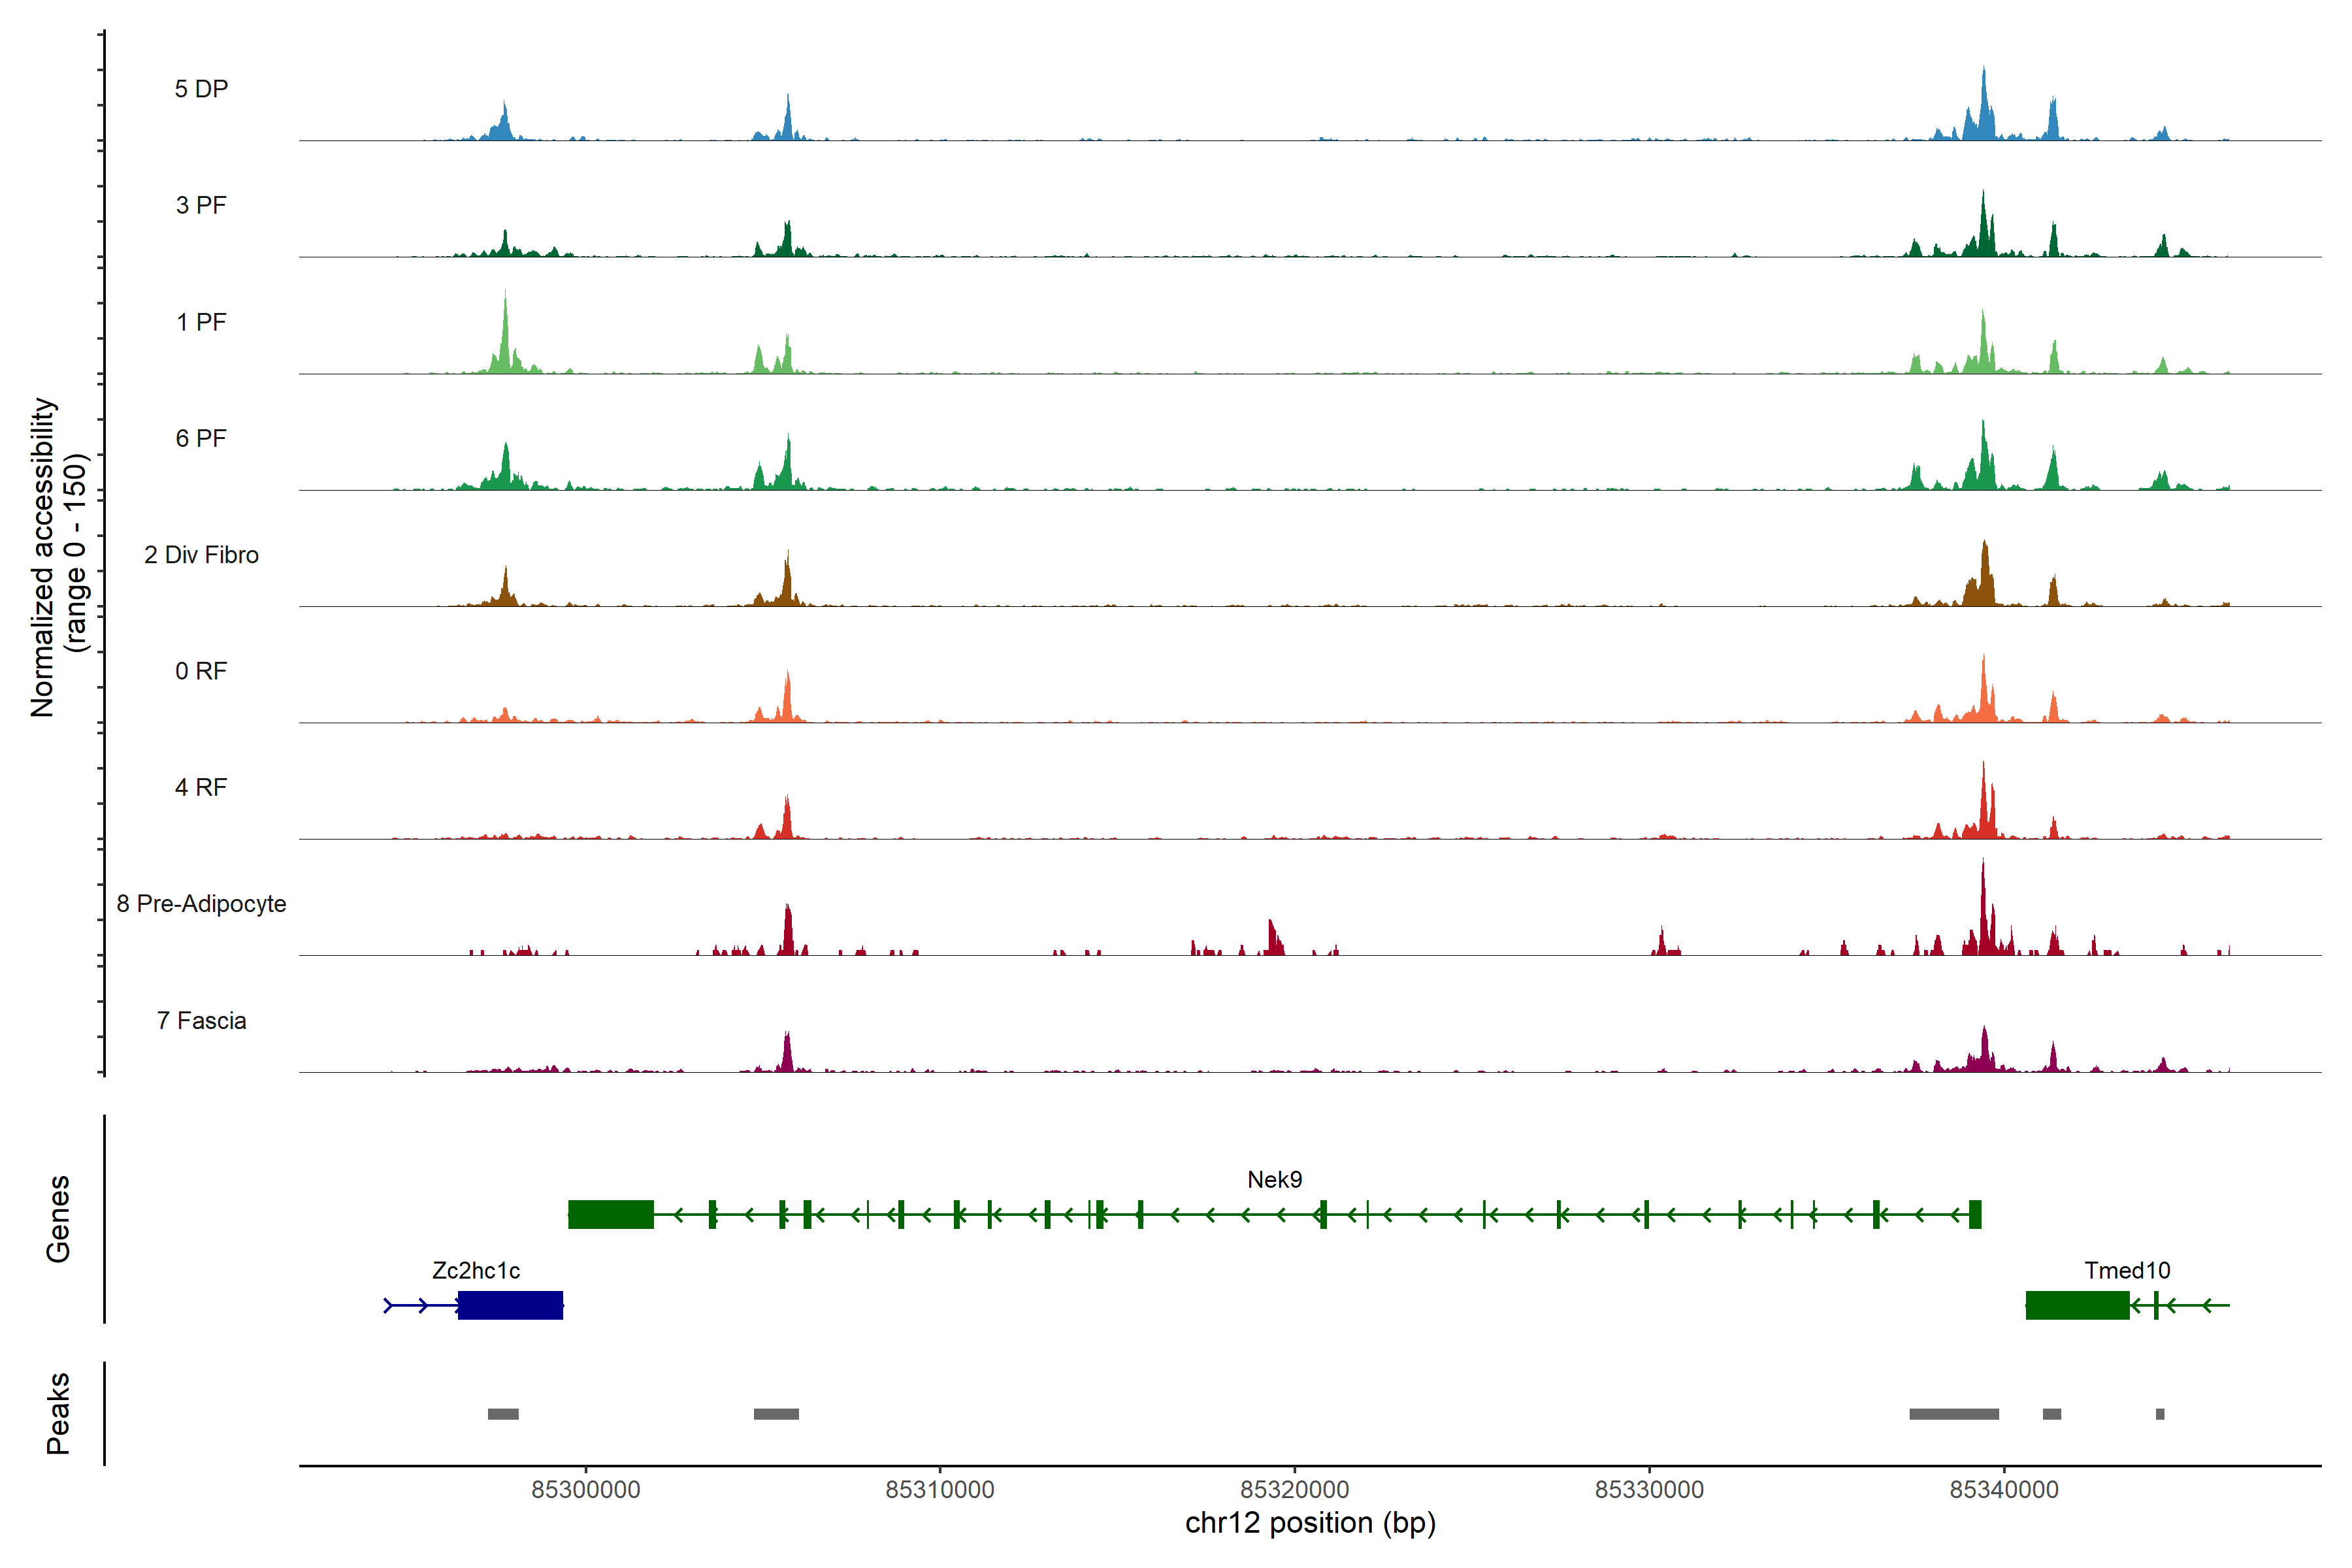Click the large Nek9 left-end exon
This screenshot has width=2352, height=1568.
pos(610,1214)
